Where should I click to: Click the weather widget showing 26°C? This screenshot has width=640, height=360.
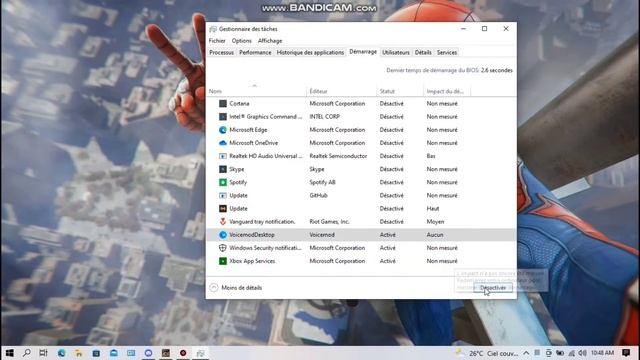pos(488,353)
